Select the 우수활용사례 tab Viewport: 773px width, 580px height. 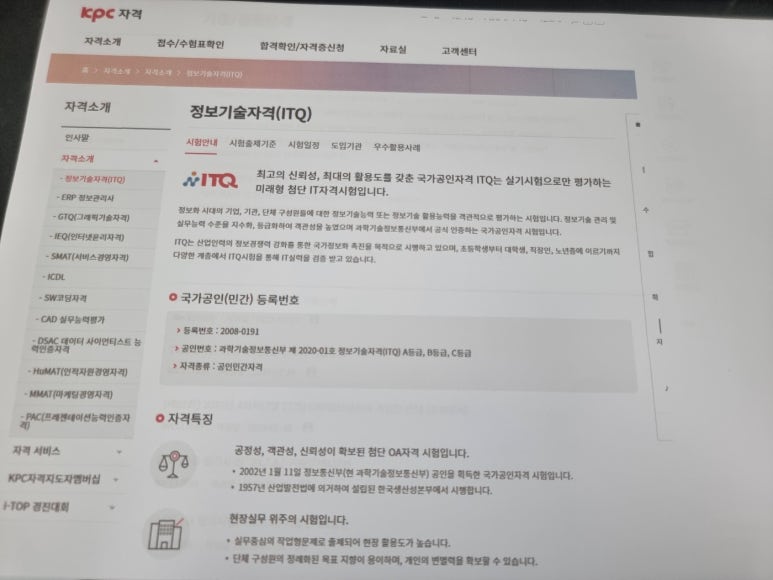click(x=397, y=147)
